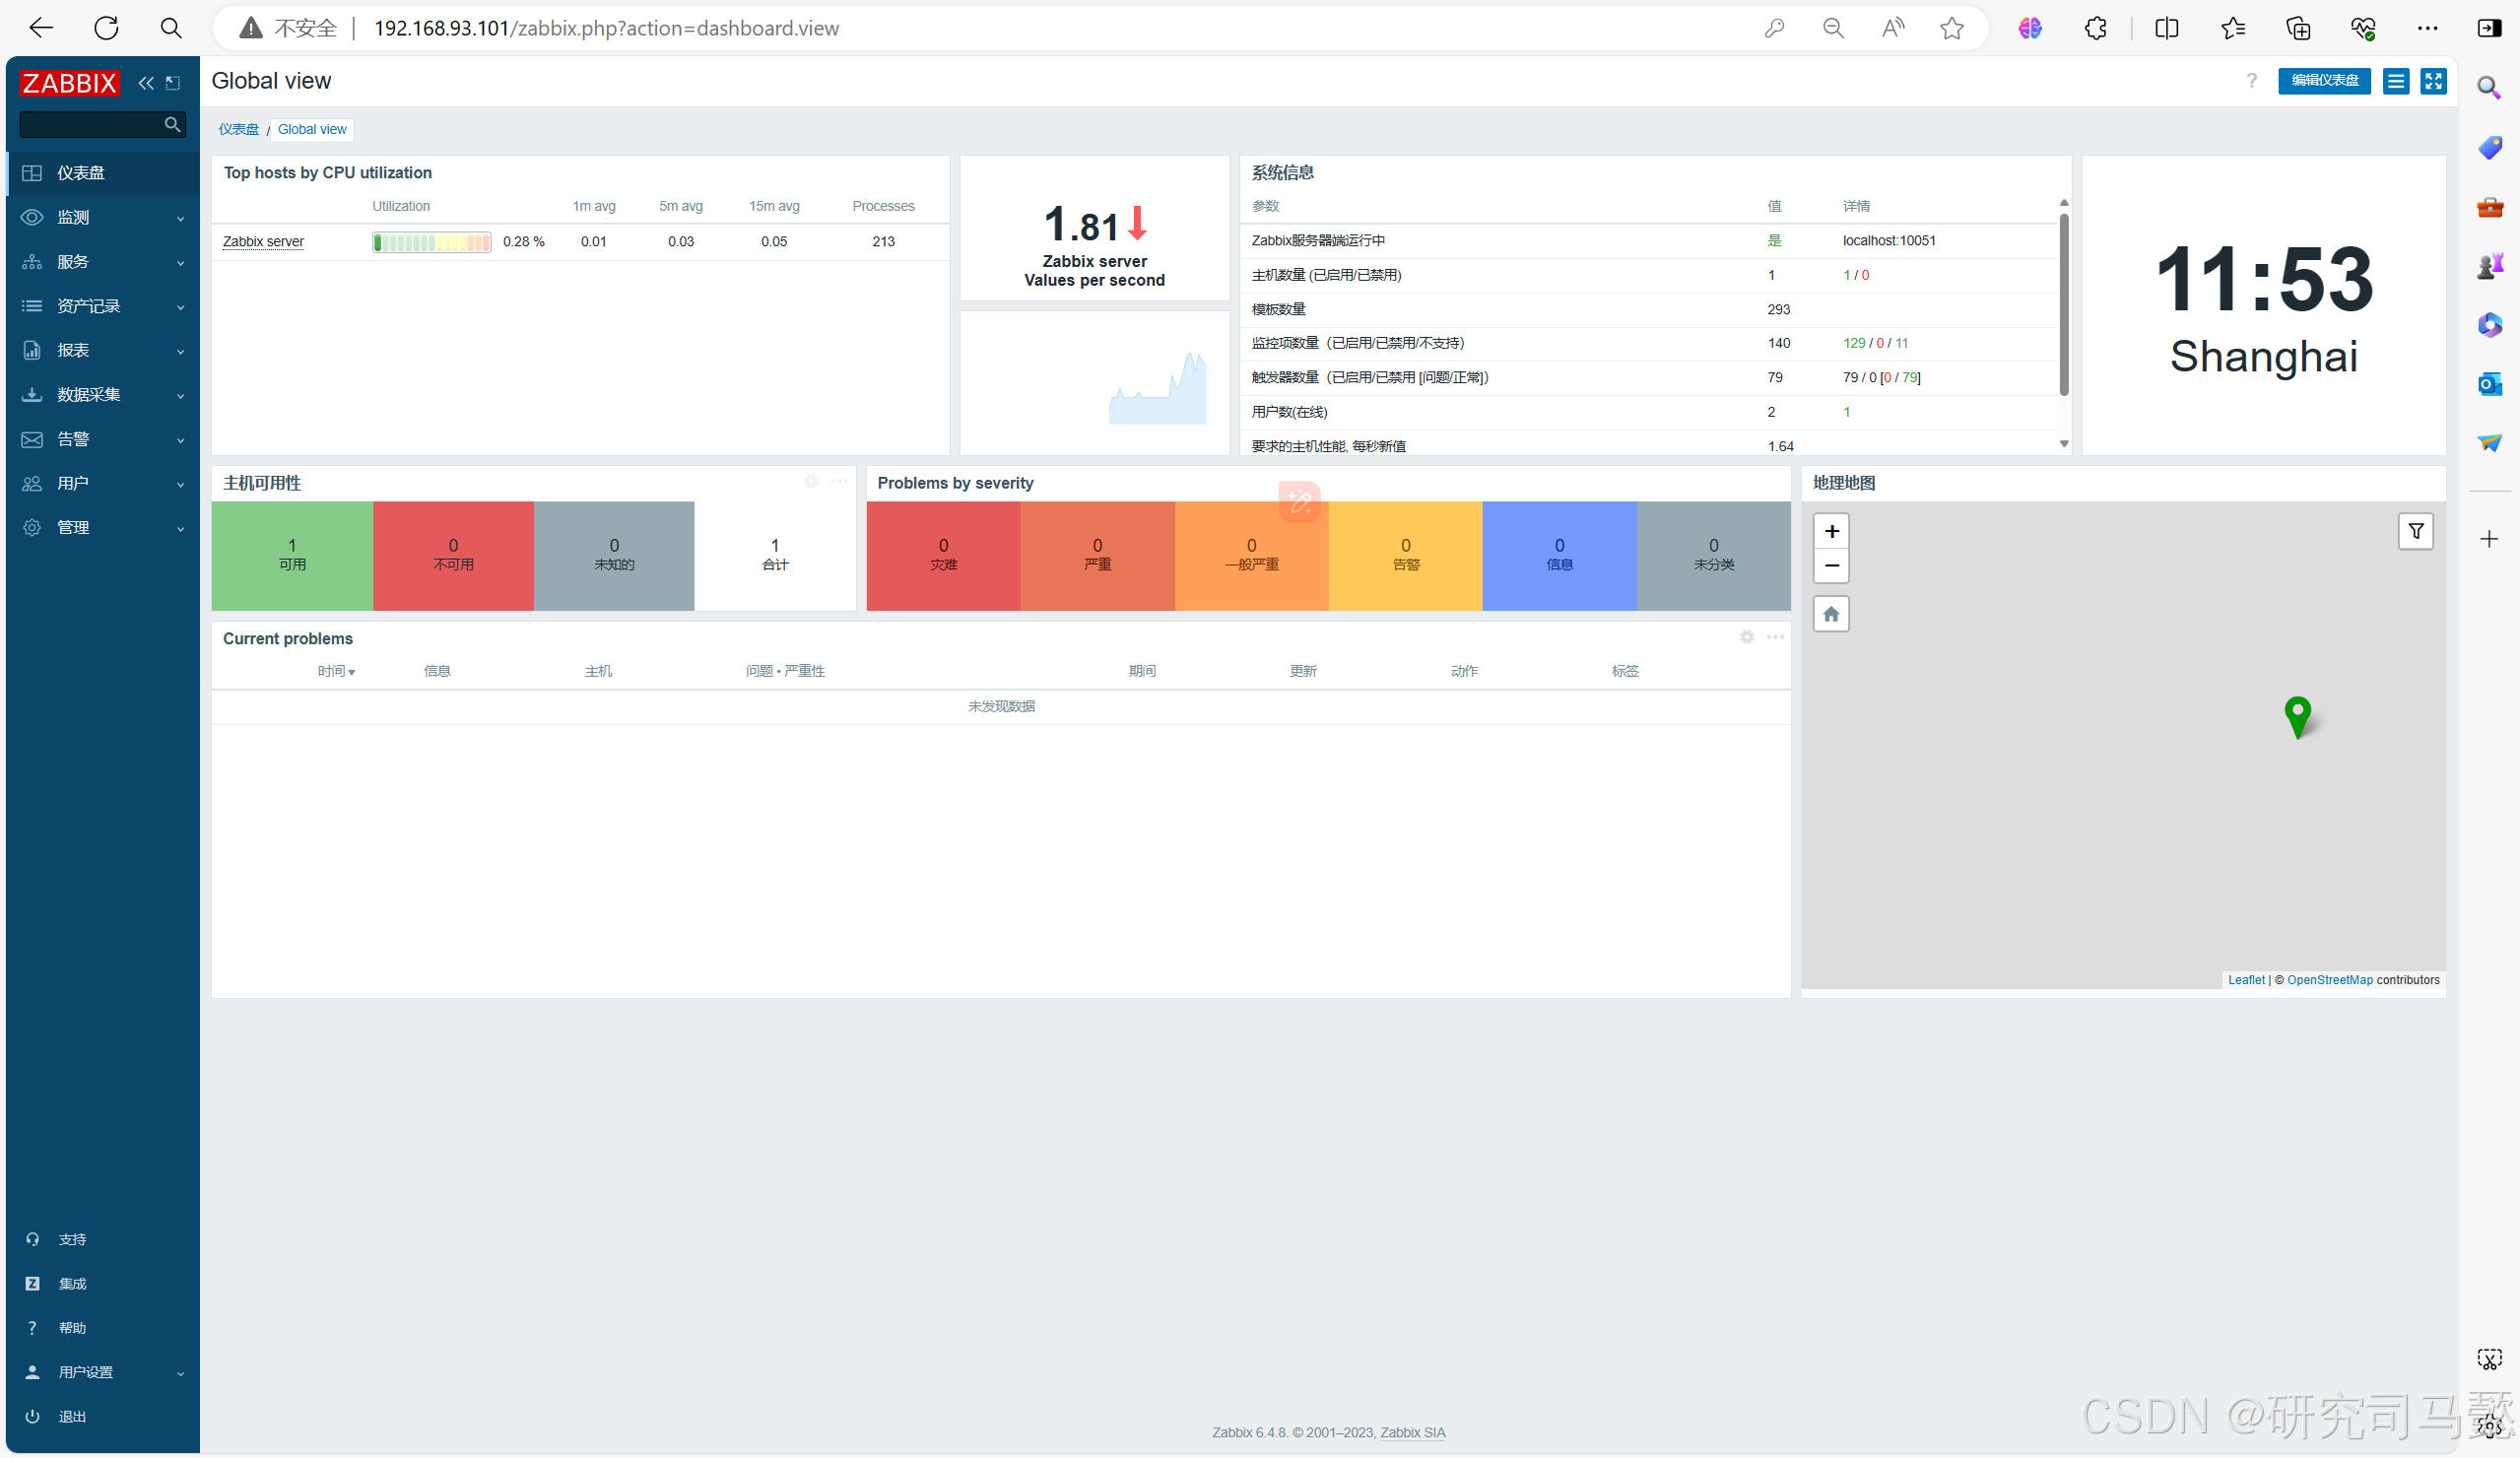Zoom in on the geomap
The width and height of the screenshot is (2520, 1458).
click(x=1831, y=531)
